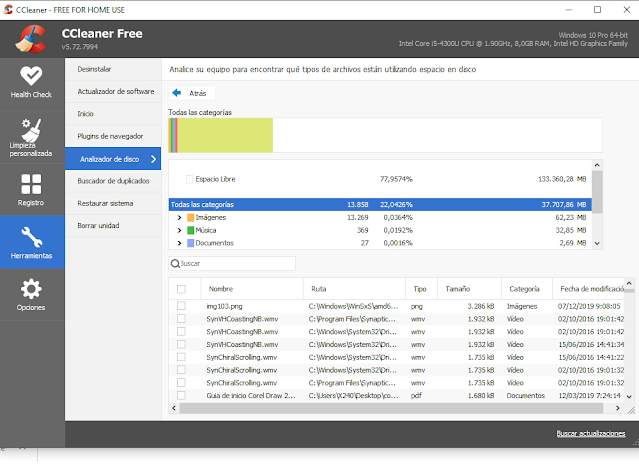This screenshot has width=639, height=464.
Task: Select the Herramientas wrench icon
Action: [x=31, y=237]
